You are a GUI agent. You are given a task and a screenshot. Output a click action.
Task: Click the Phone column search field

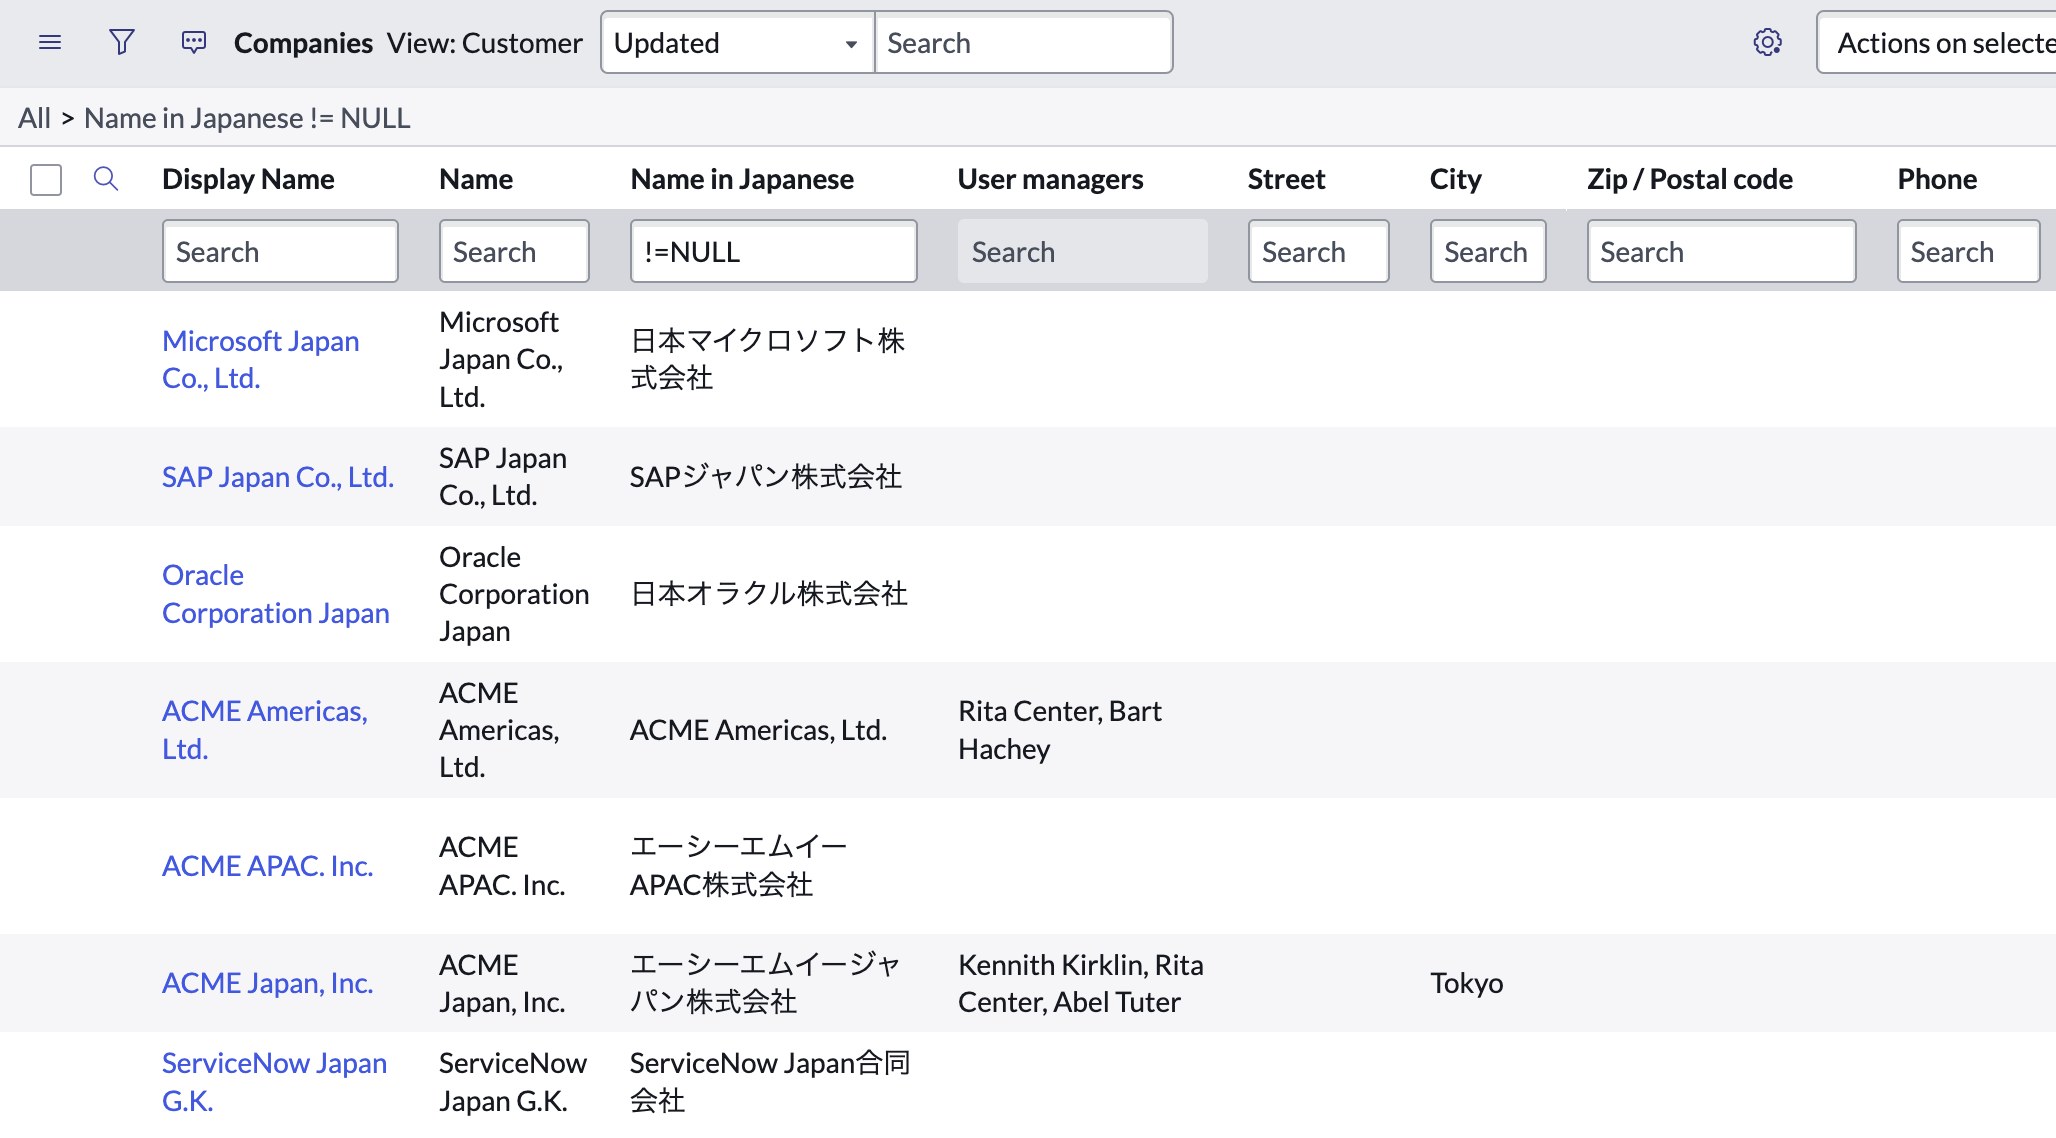(1968, 251)
